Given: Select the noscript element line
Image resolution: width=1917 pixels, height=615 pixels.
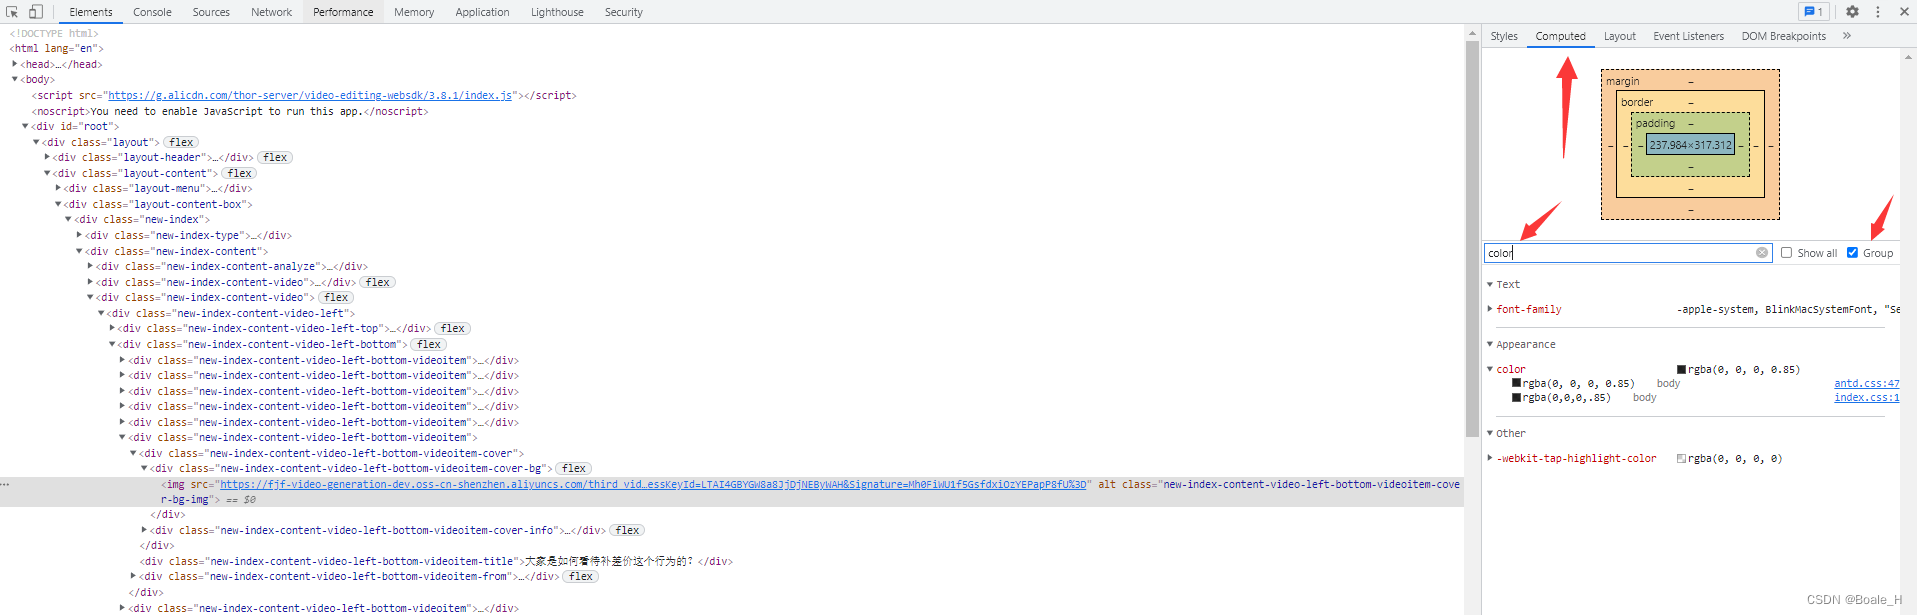Looking at the screenshot, I should pyautogui.click(x=229, y=111).
